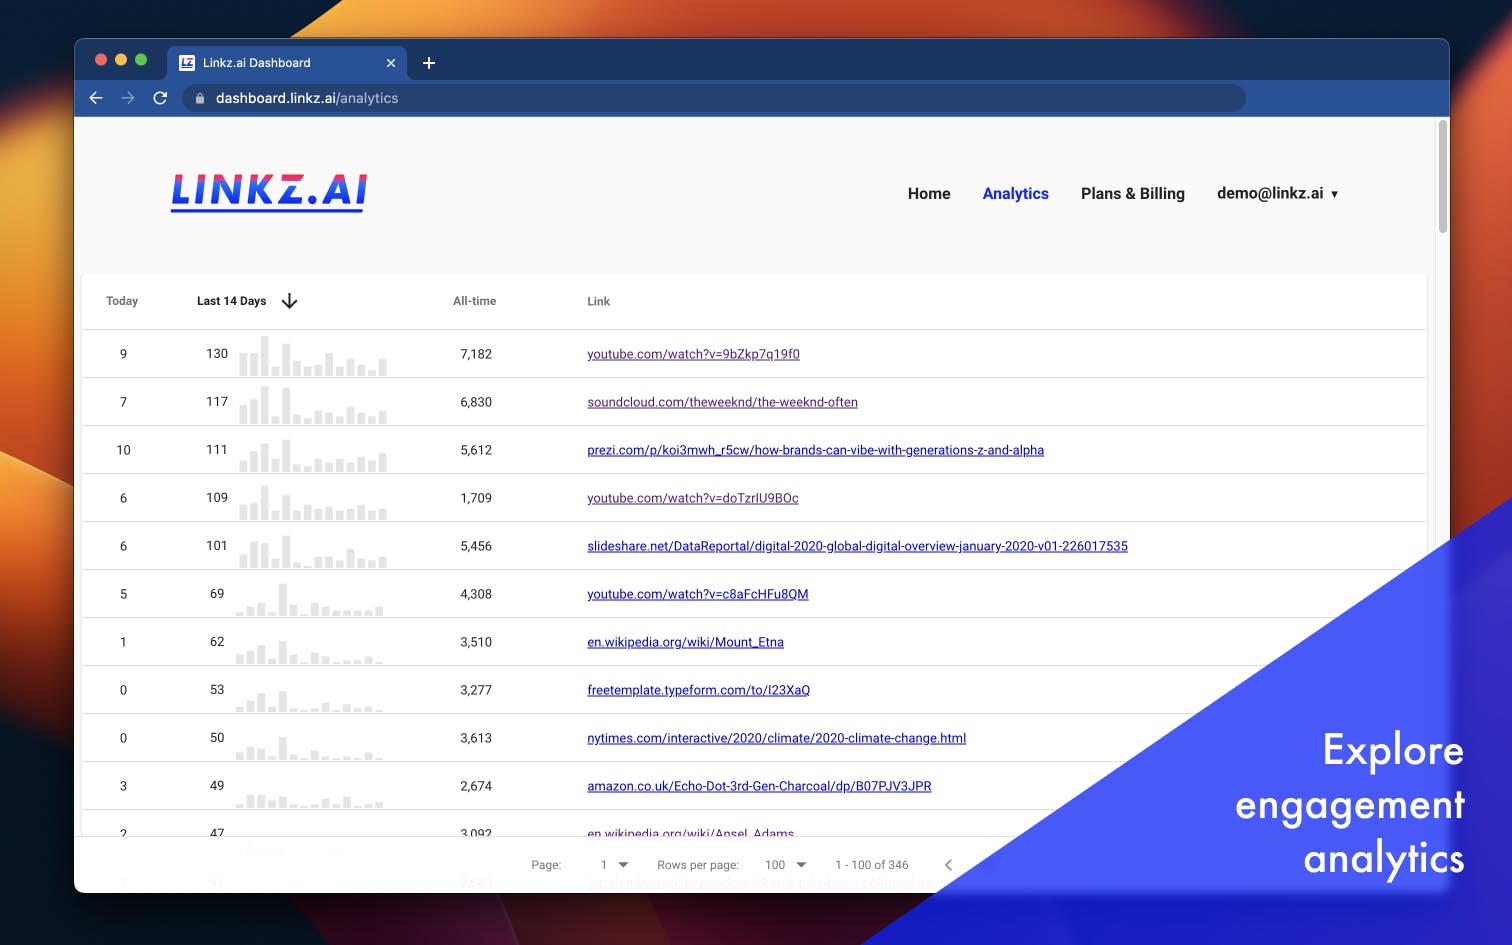Screen dimensions: 1512x945
Task: Click the all-time value 3,277
Action: (476, 690)
